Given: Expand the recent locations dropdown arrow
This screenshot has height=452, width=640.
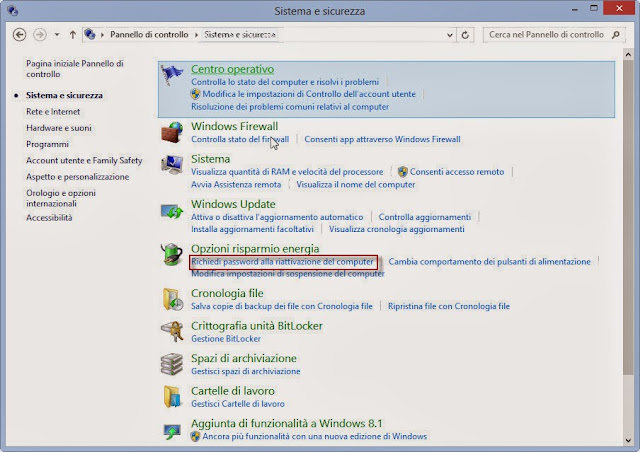Looking at the screenshot, I should 58,35.
